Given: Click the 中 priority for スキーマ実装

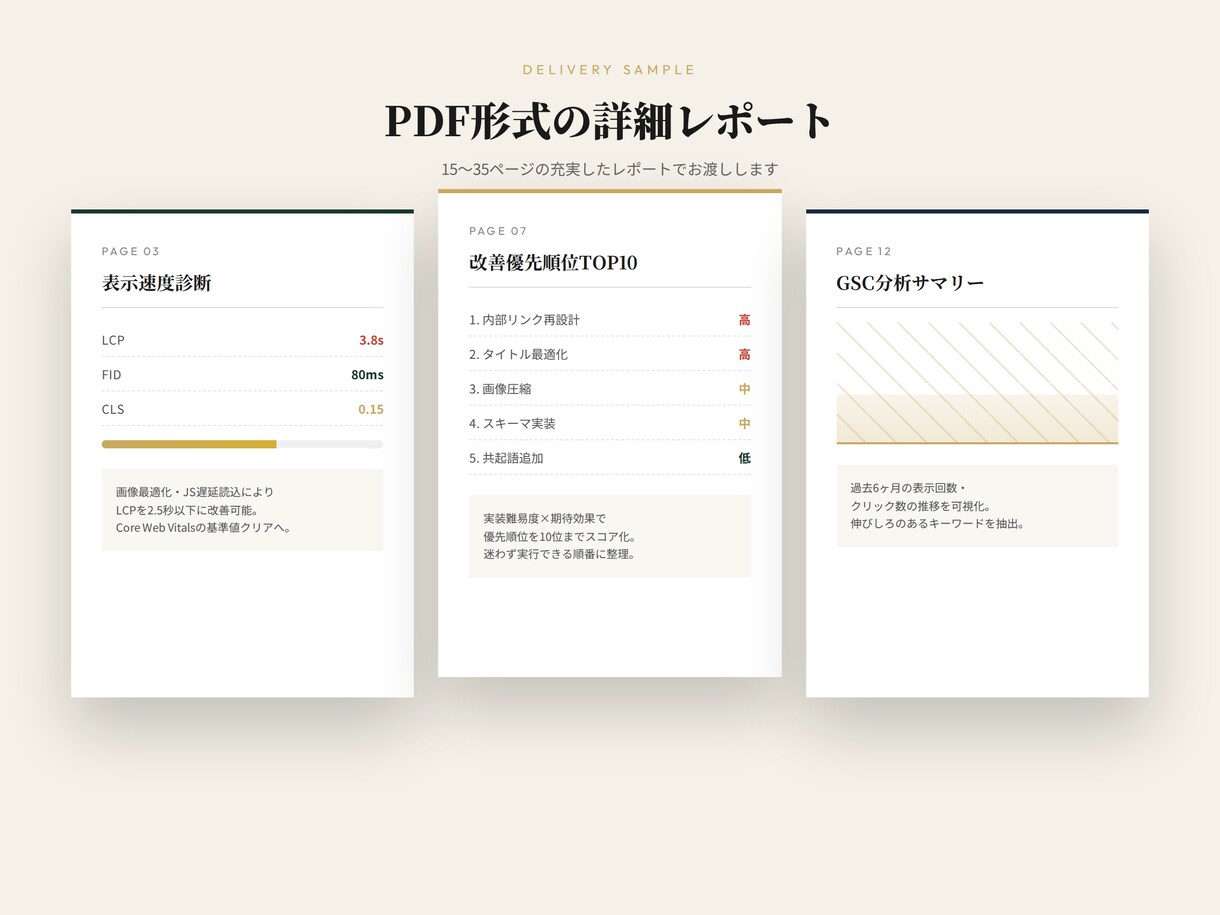Looking at the screenshot, I should tap(744, 423).
